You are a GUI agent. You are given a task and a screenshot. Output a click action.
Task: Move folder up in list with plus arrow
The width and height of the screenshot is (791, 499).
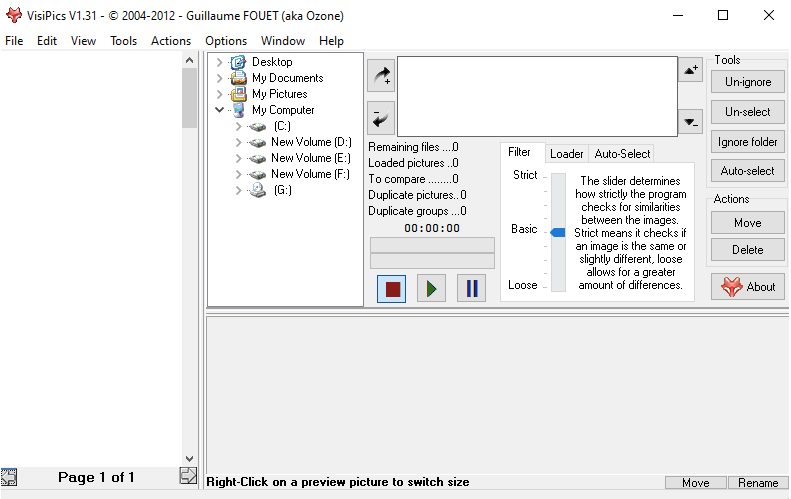coord(691,70)
